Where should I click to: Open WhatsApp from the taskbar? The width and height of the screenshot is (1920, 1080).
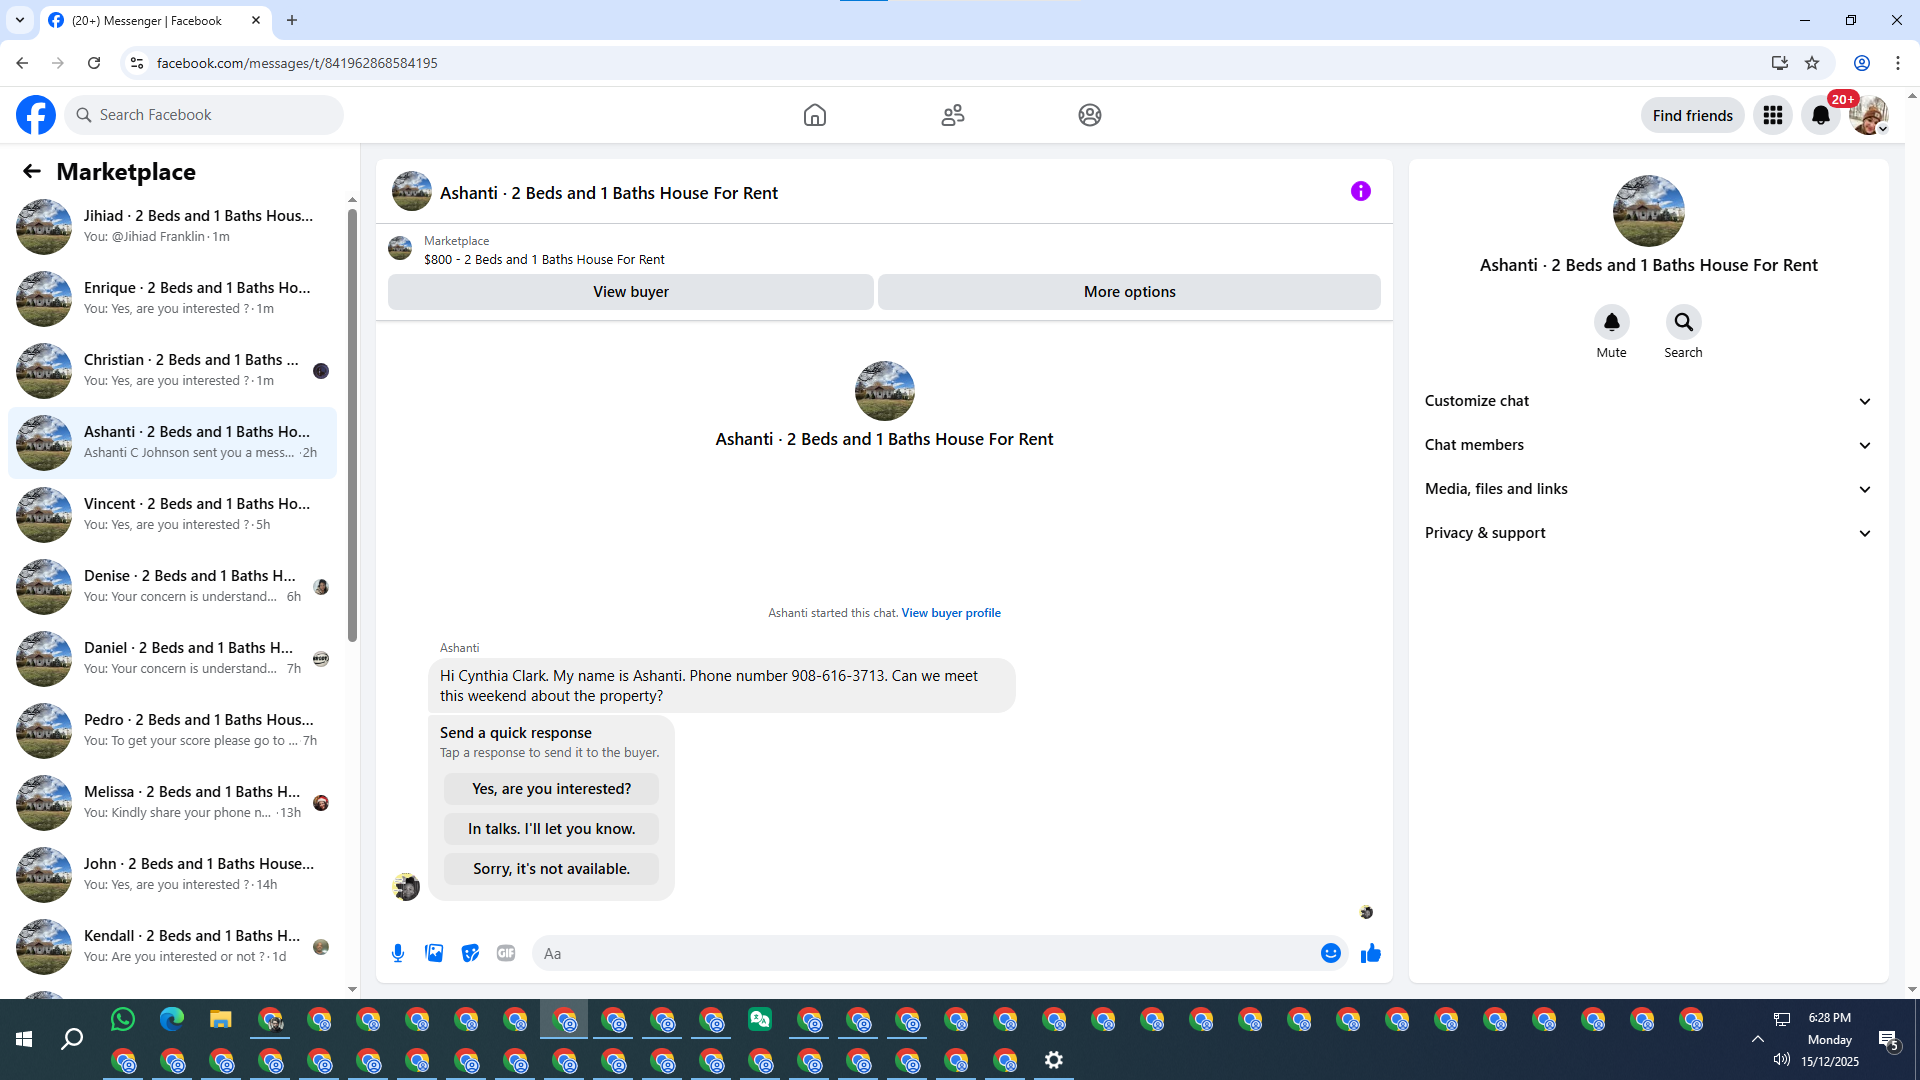[123, 1019]
